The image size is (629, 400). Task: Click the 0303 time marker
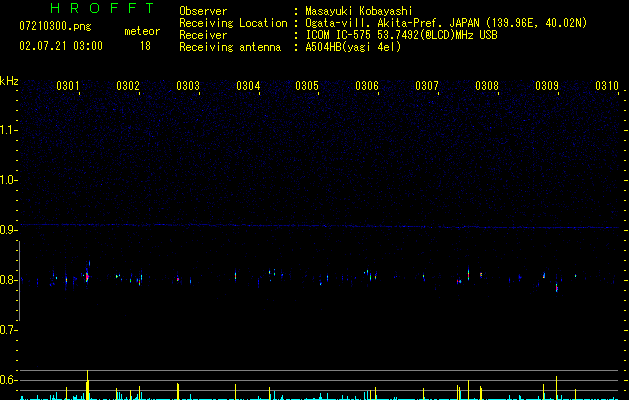tap(188, 86)
